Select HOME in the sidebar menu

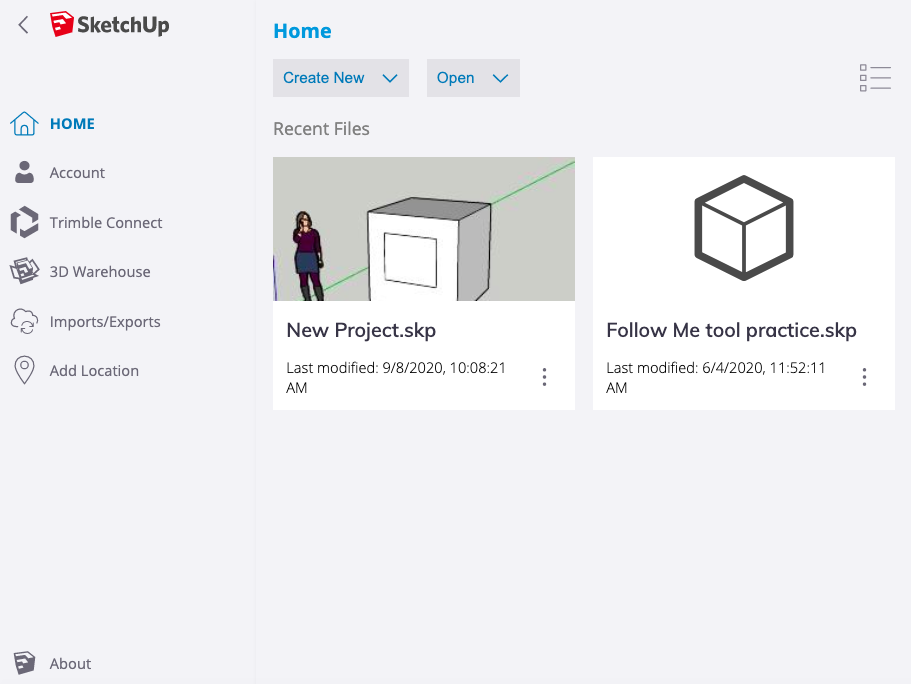[72, 123]
